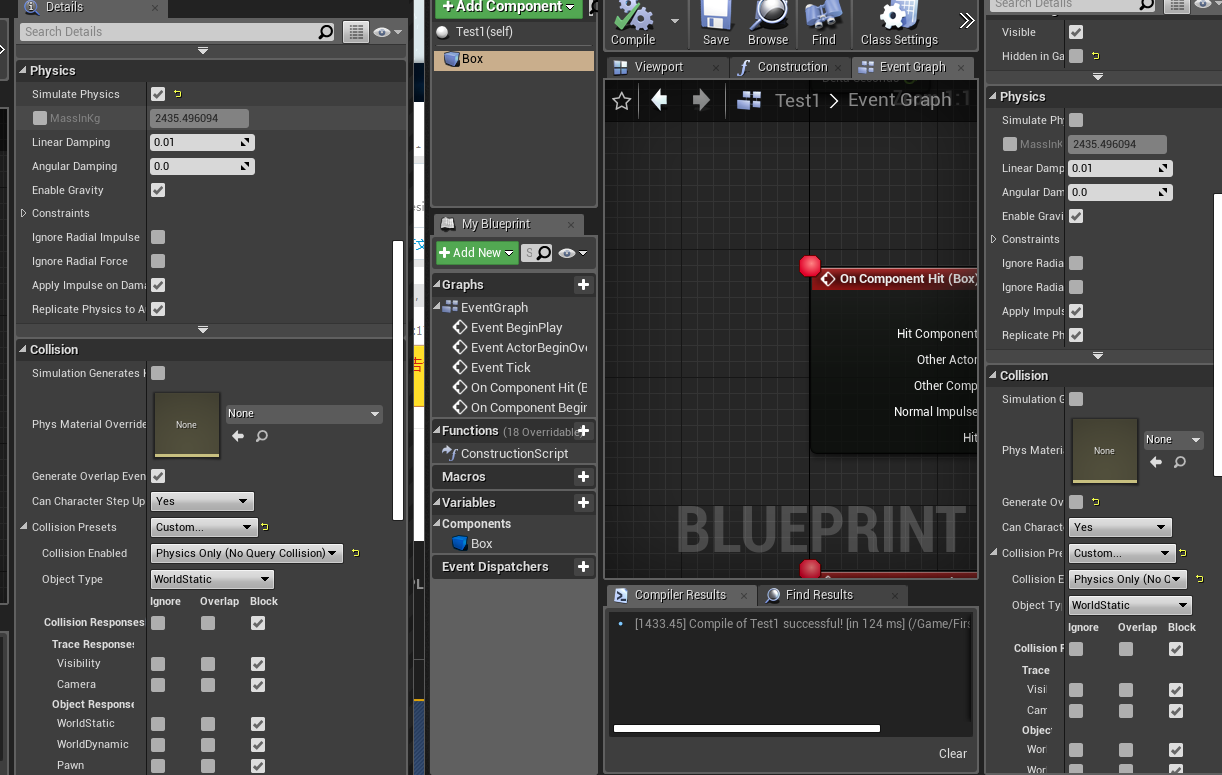Toggle the Enable Gravity checkbox

click(x=156, y=190)
